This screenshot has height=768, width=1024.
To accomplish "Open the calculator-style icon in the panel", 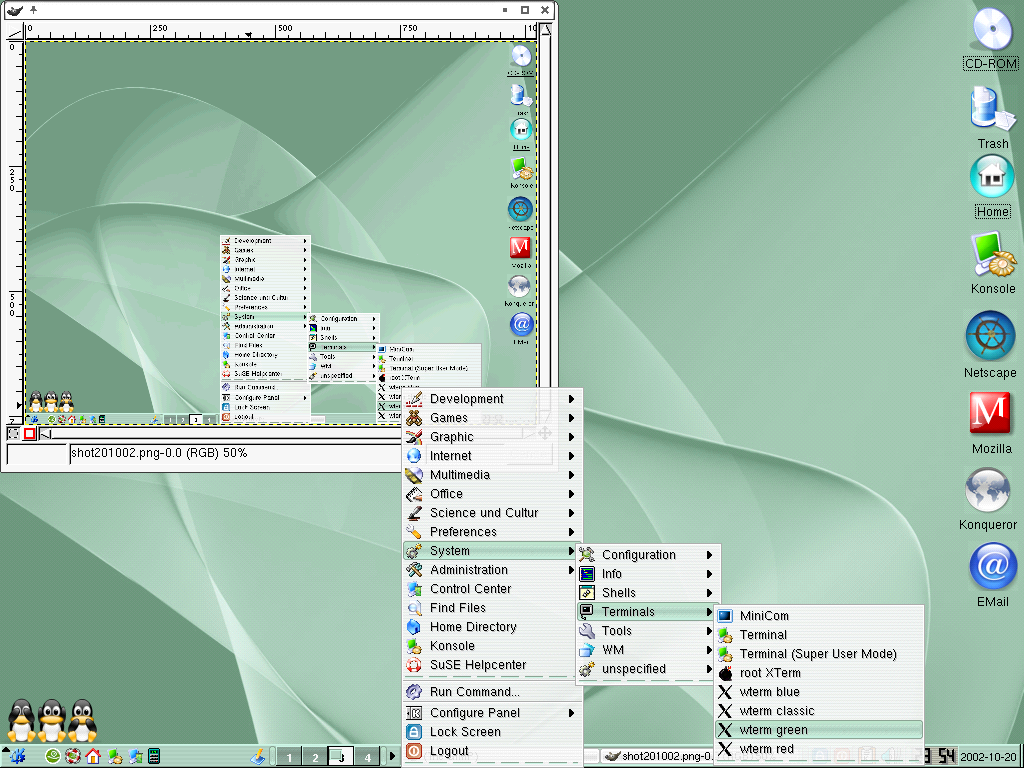I will 154,757.
